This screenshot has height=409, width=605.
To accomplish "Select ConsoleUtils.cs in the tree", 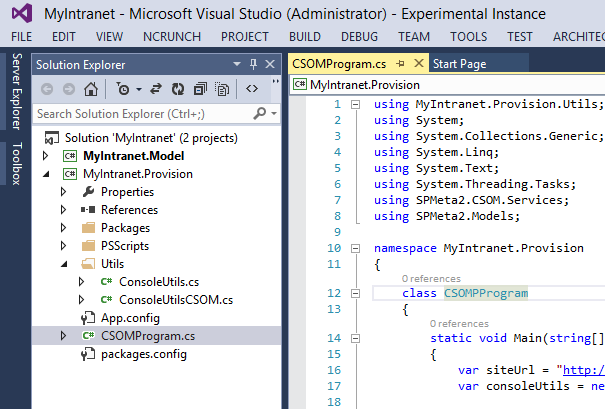I will click(x=159, y=282).
